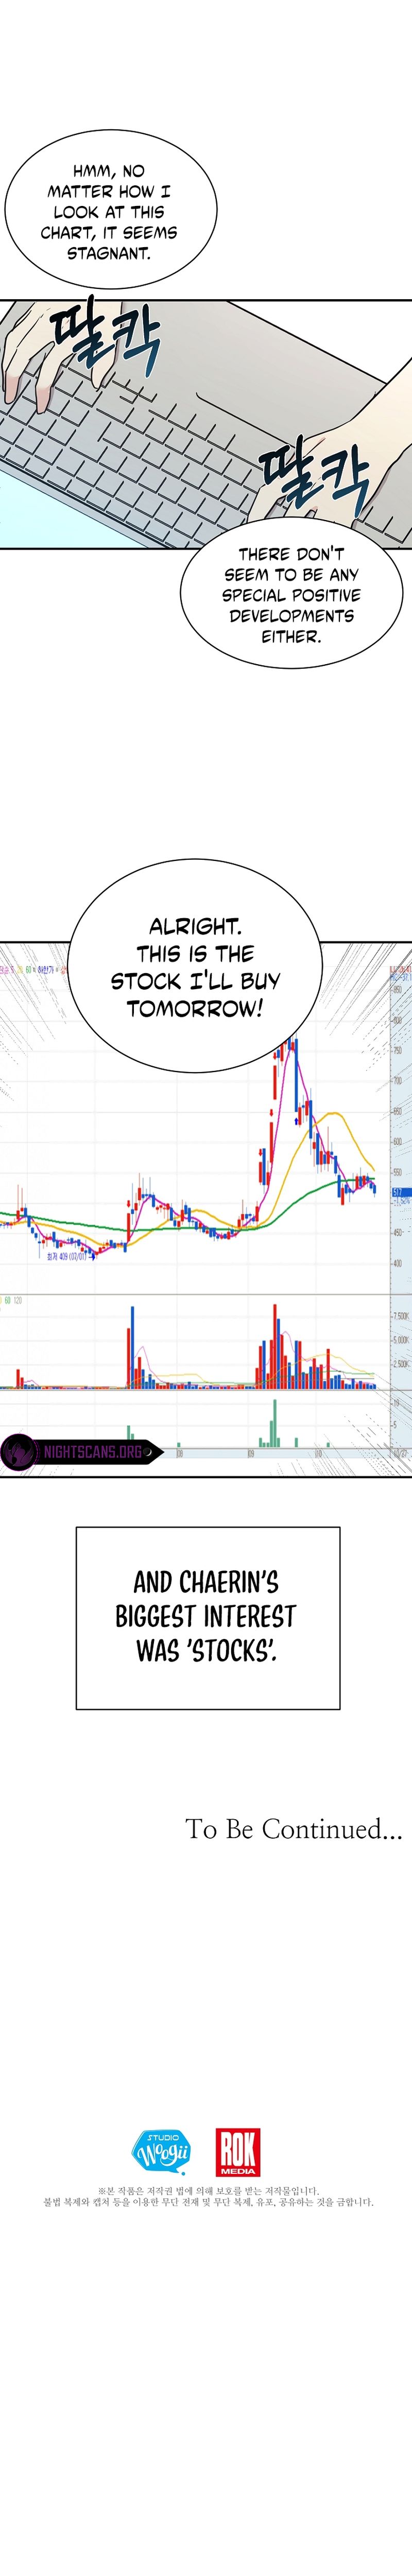
Task: Click the 'special positive developments' speech bubble
Action: click(291, 594)
